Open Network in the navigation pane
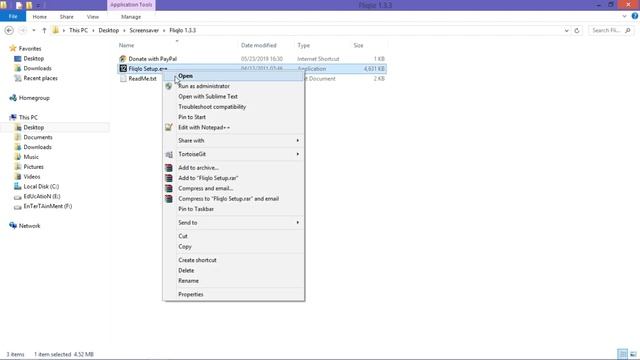The width and height of the screenshot is (640, 360). pyautogui.click(x=29, y=226)
